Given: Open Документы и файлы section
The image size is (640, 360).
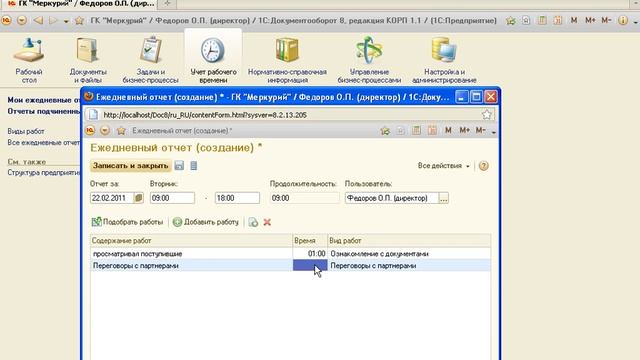Looking at the screenshot, I should pos(88,60).
